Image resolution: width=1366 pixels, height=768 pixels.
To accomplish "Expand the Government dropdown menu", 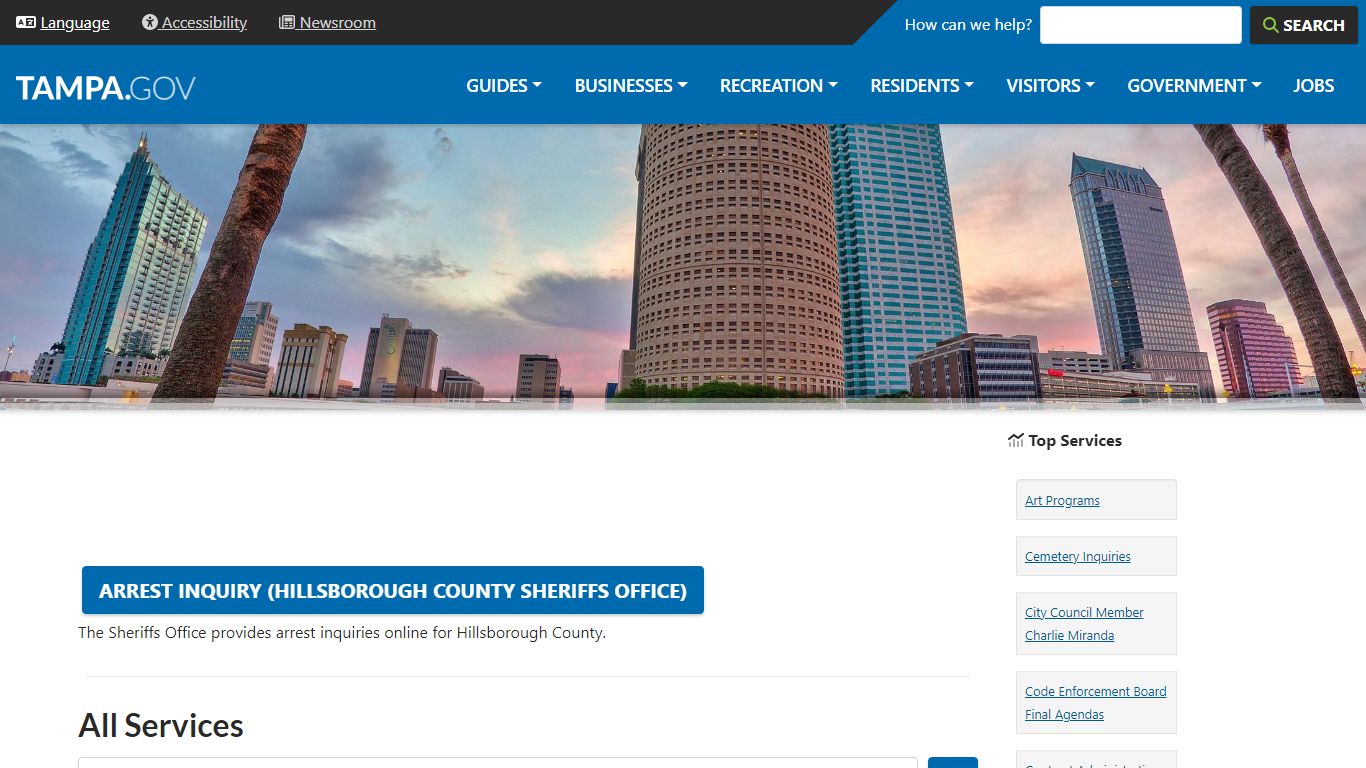I will (1194, 86).
